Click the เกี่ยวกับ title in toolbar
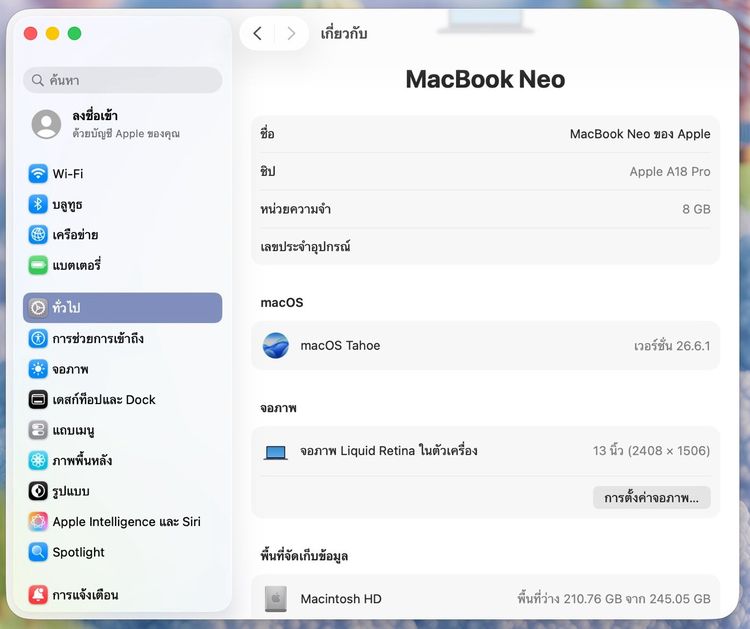Viewport: 750px width, 629px height. click(343, 33)
